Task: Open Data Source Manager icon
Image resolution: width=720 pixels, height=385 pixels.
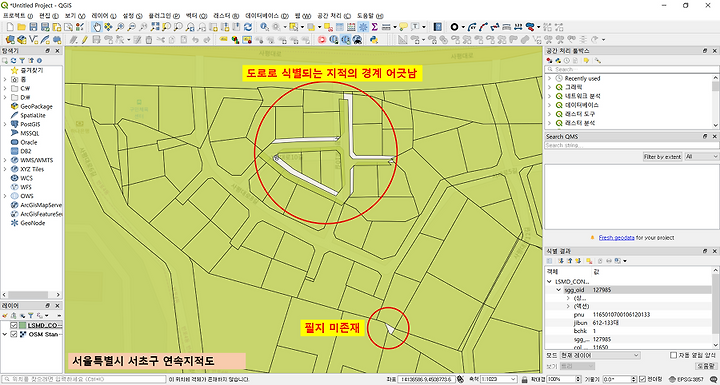Action: tap(10, 40)
